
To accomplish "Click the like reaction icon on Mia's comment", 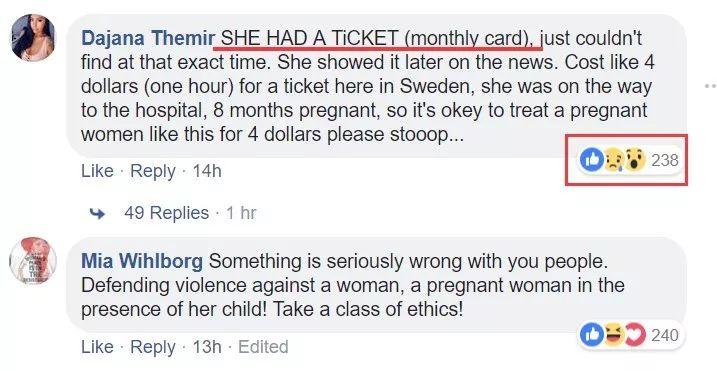I will click(x=591, y=335).
